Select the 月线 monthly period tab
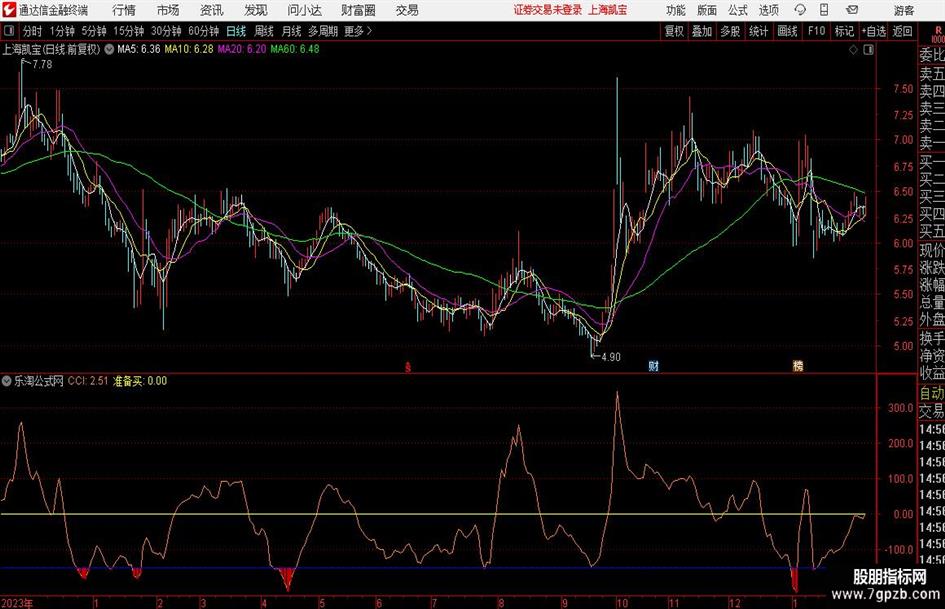Image resolution: width=945 pixels, height=609 pixels. click(x=292, y=31)
